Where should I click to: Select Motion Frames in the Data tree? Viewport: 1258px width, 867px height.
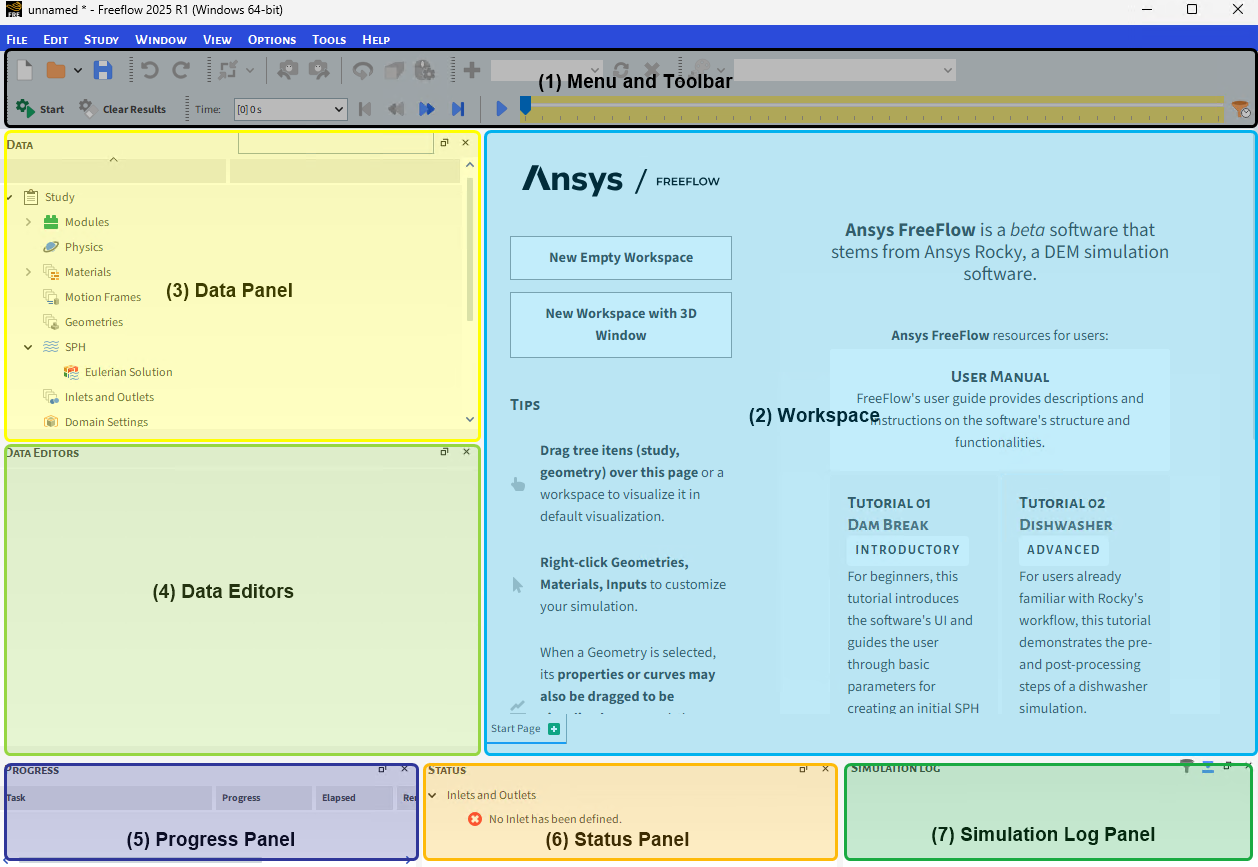(x=103, y=297)
